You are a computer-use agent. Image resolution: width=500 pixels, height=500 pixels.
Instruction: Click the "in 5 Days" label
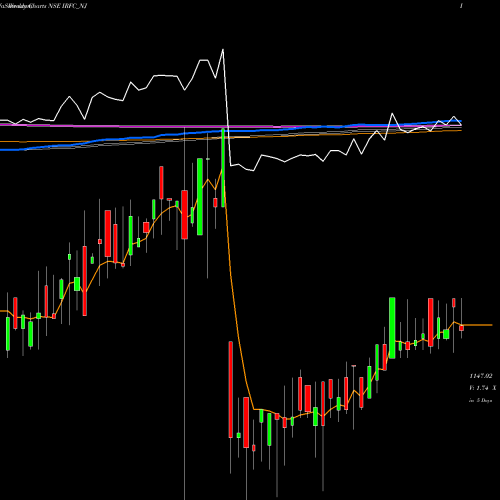(480, 400)
